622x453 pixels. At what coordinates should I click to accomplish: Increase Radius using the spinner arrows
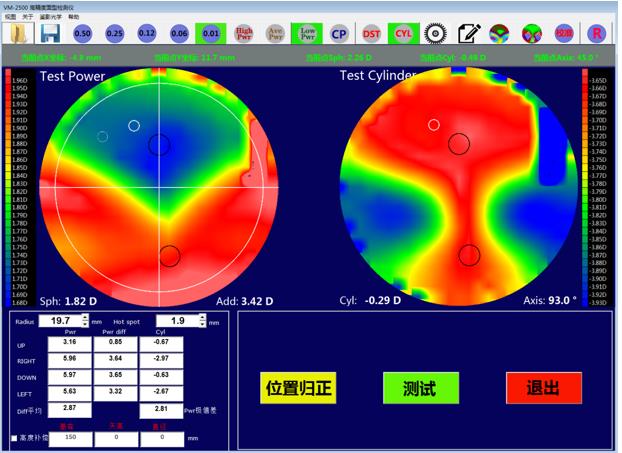click(x=86, y=319)
